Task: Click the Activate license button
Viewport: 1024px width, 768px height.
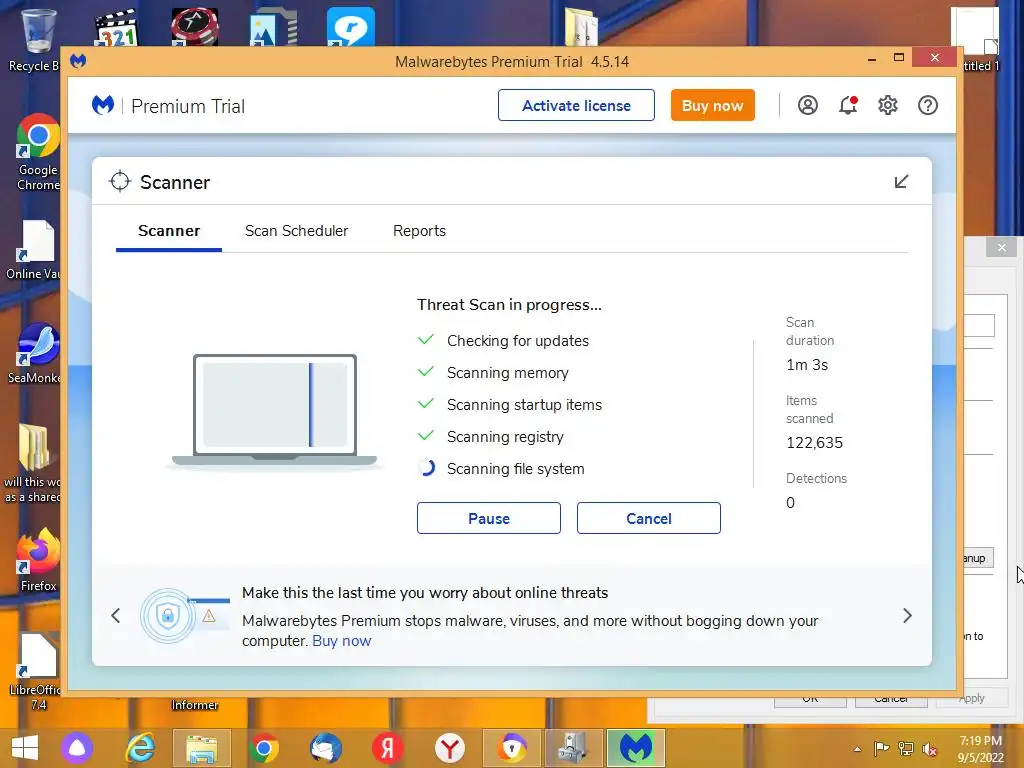Action: coord(576,105)
